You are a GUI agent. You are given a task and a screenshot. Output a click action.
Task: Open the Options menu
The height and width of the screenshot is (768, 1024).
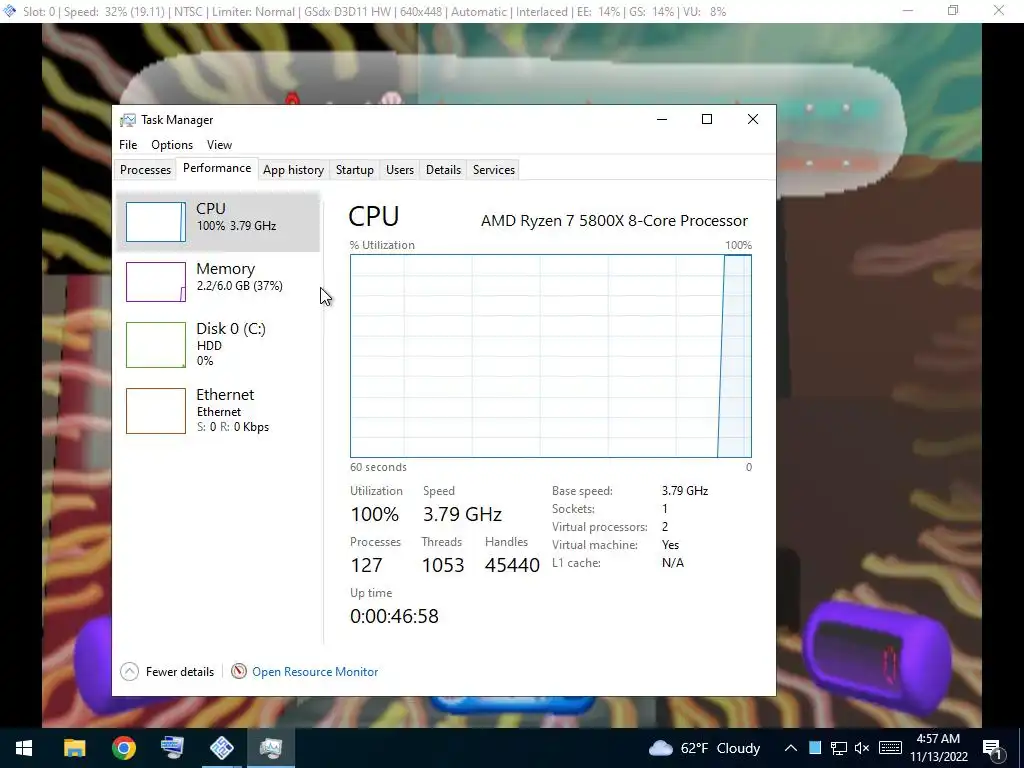click(x=172, y=145)
